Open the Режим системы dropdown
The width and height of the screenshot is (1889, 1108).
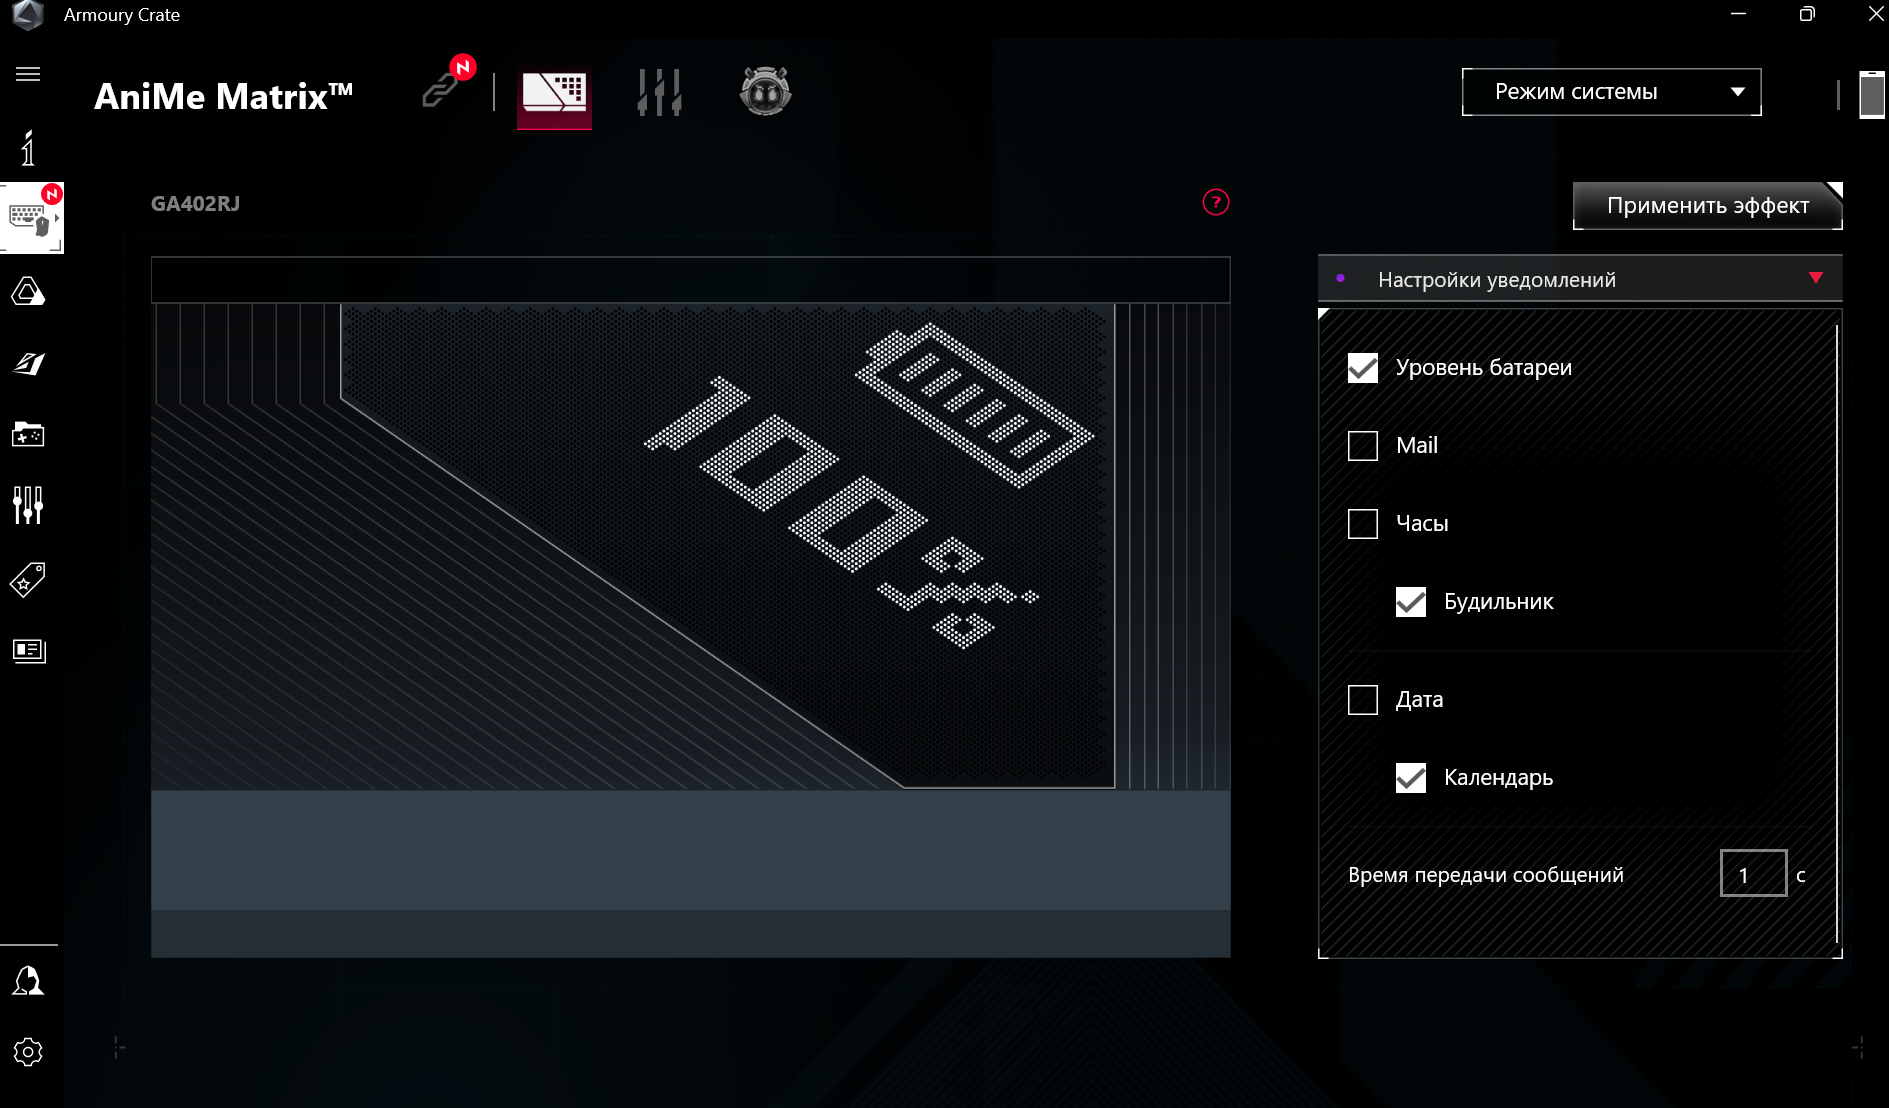click(1610, 92)
